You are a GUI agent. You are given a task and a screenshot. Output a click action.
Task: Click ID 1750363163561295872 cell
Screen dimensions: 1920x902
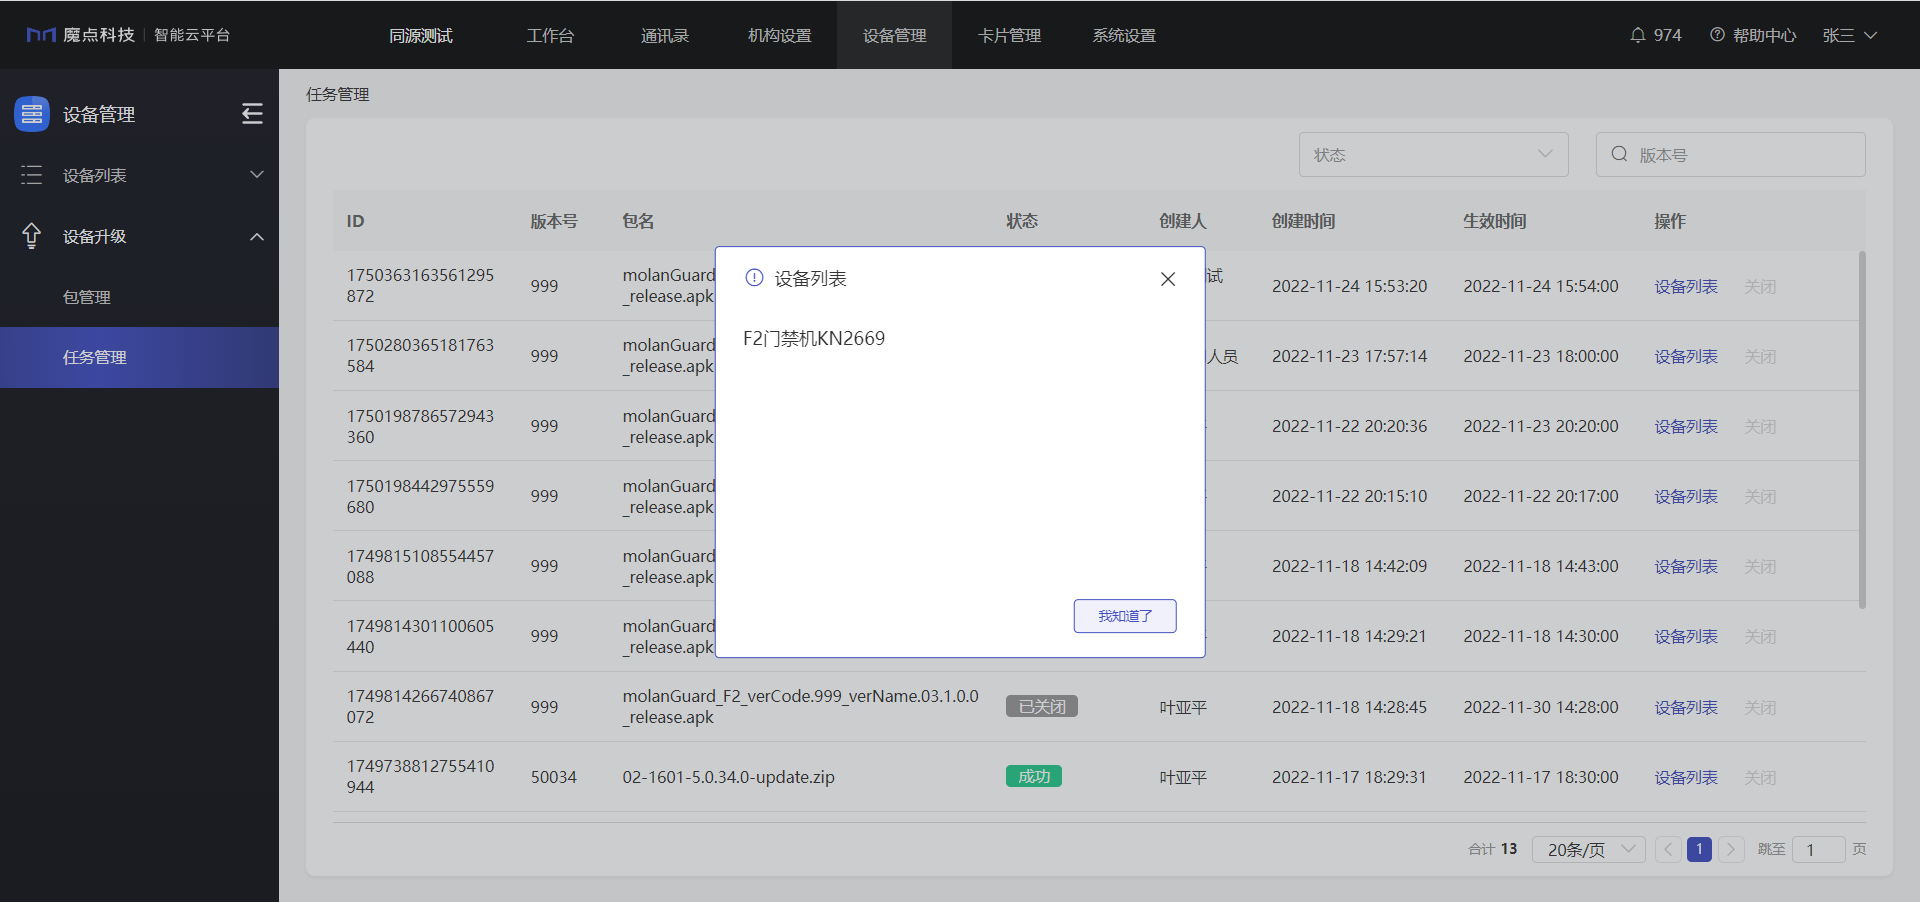[420, 285]
